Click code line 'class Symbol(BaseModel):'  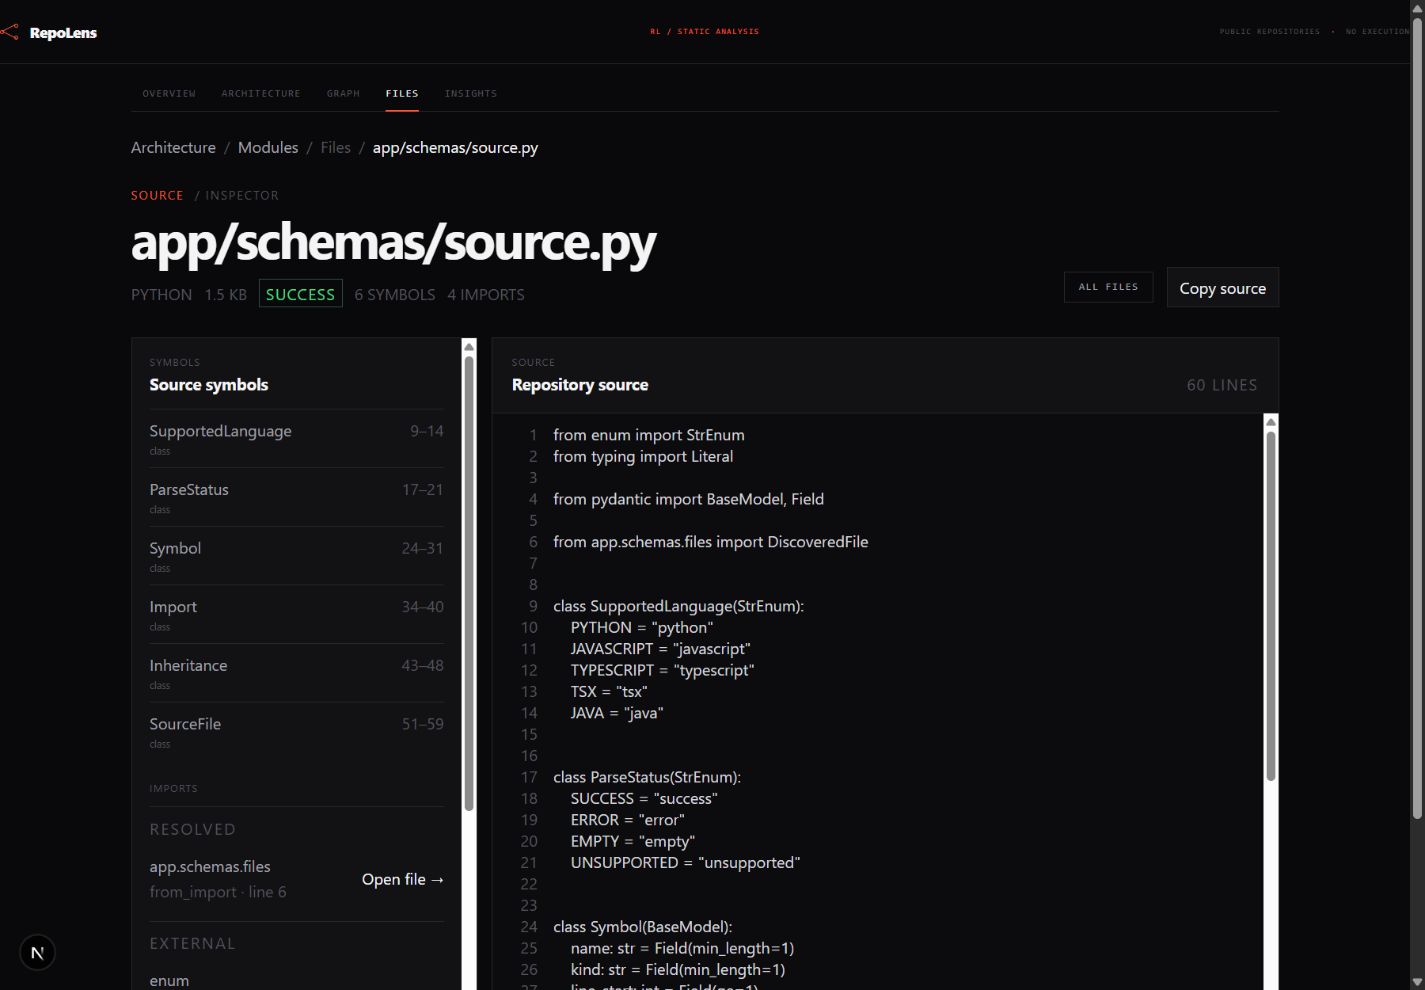click(642, 927)
